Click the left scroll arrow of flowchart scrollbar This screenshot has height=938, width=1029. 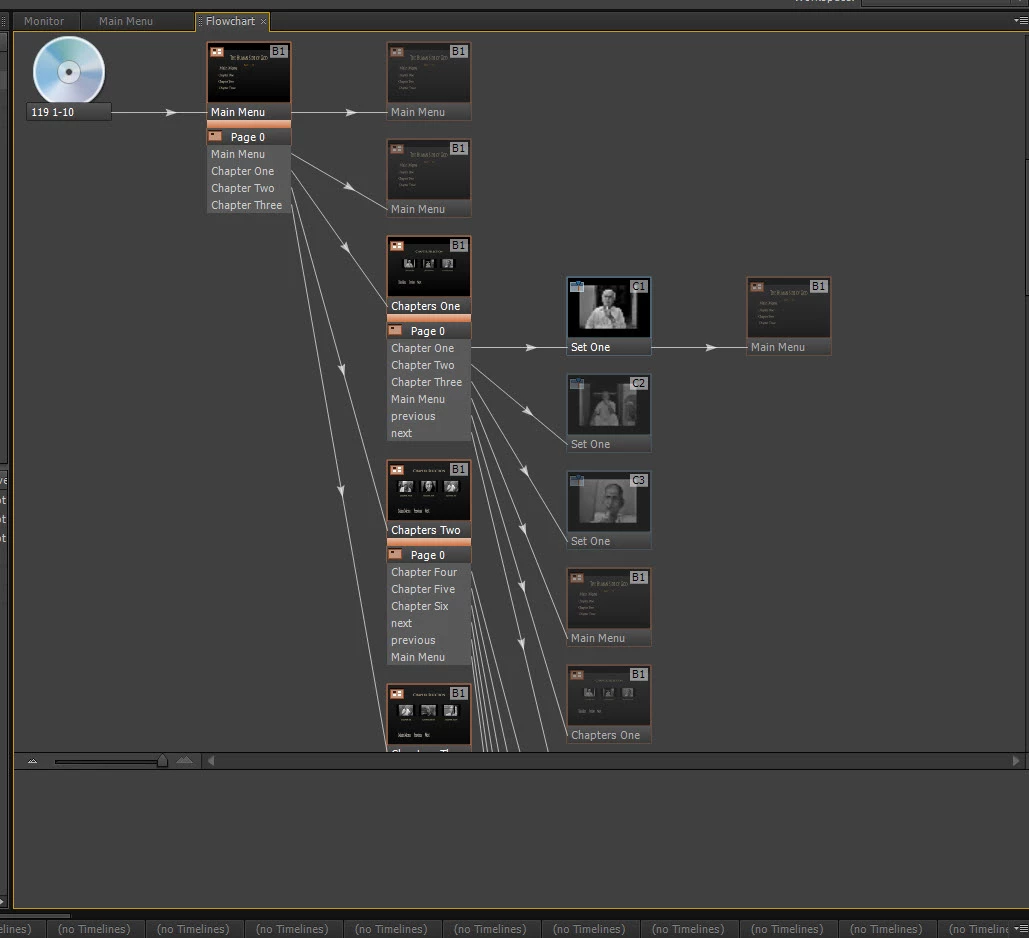pos(211,761)
